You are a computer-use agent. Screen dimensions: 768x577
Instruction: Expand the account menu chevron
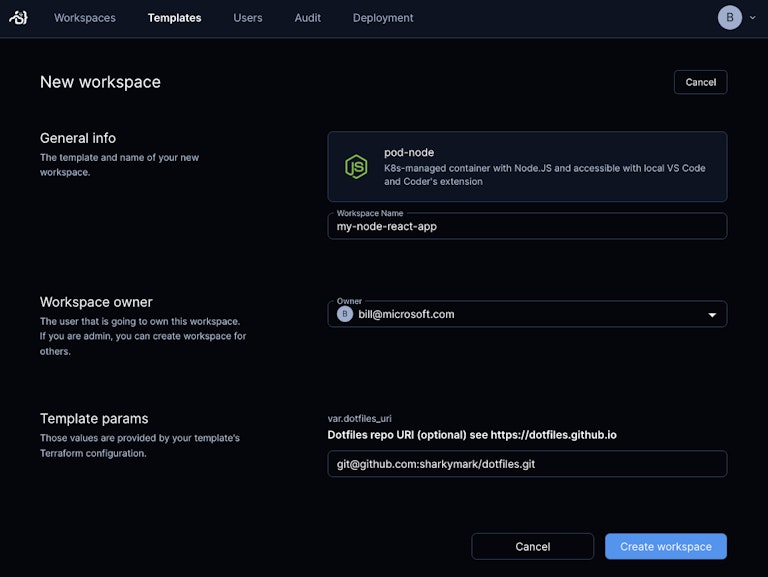click(x=752, y=18)
